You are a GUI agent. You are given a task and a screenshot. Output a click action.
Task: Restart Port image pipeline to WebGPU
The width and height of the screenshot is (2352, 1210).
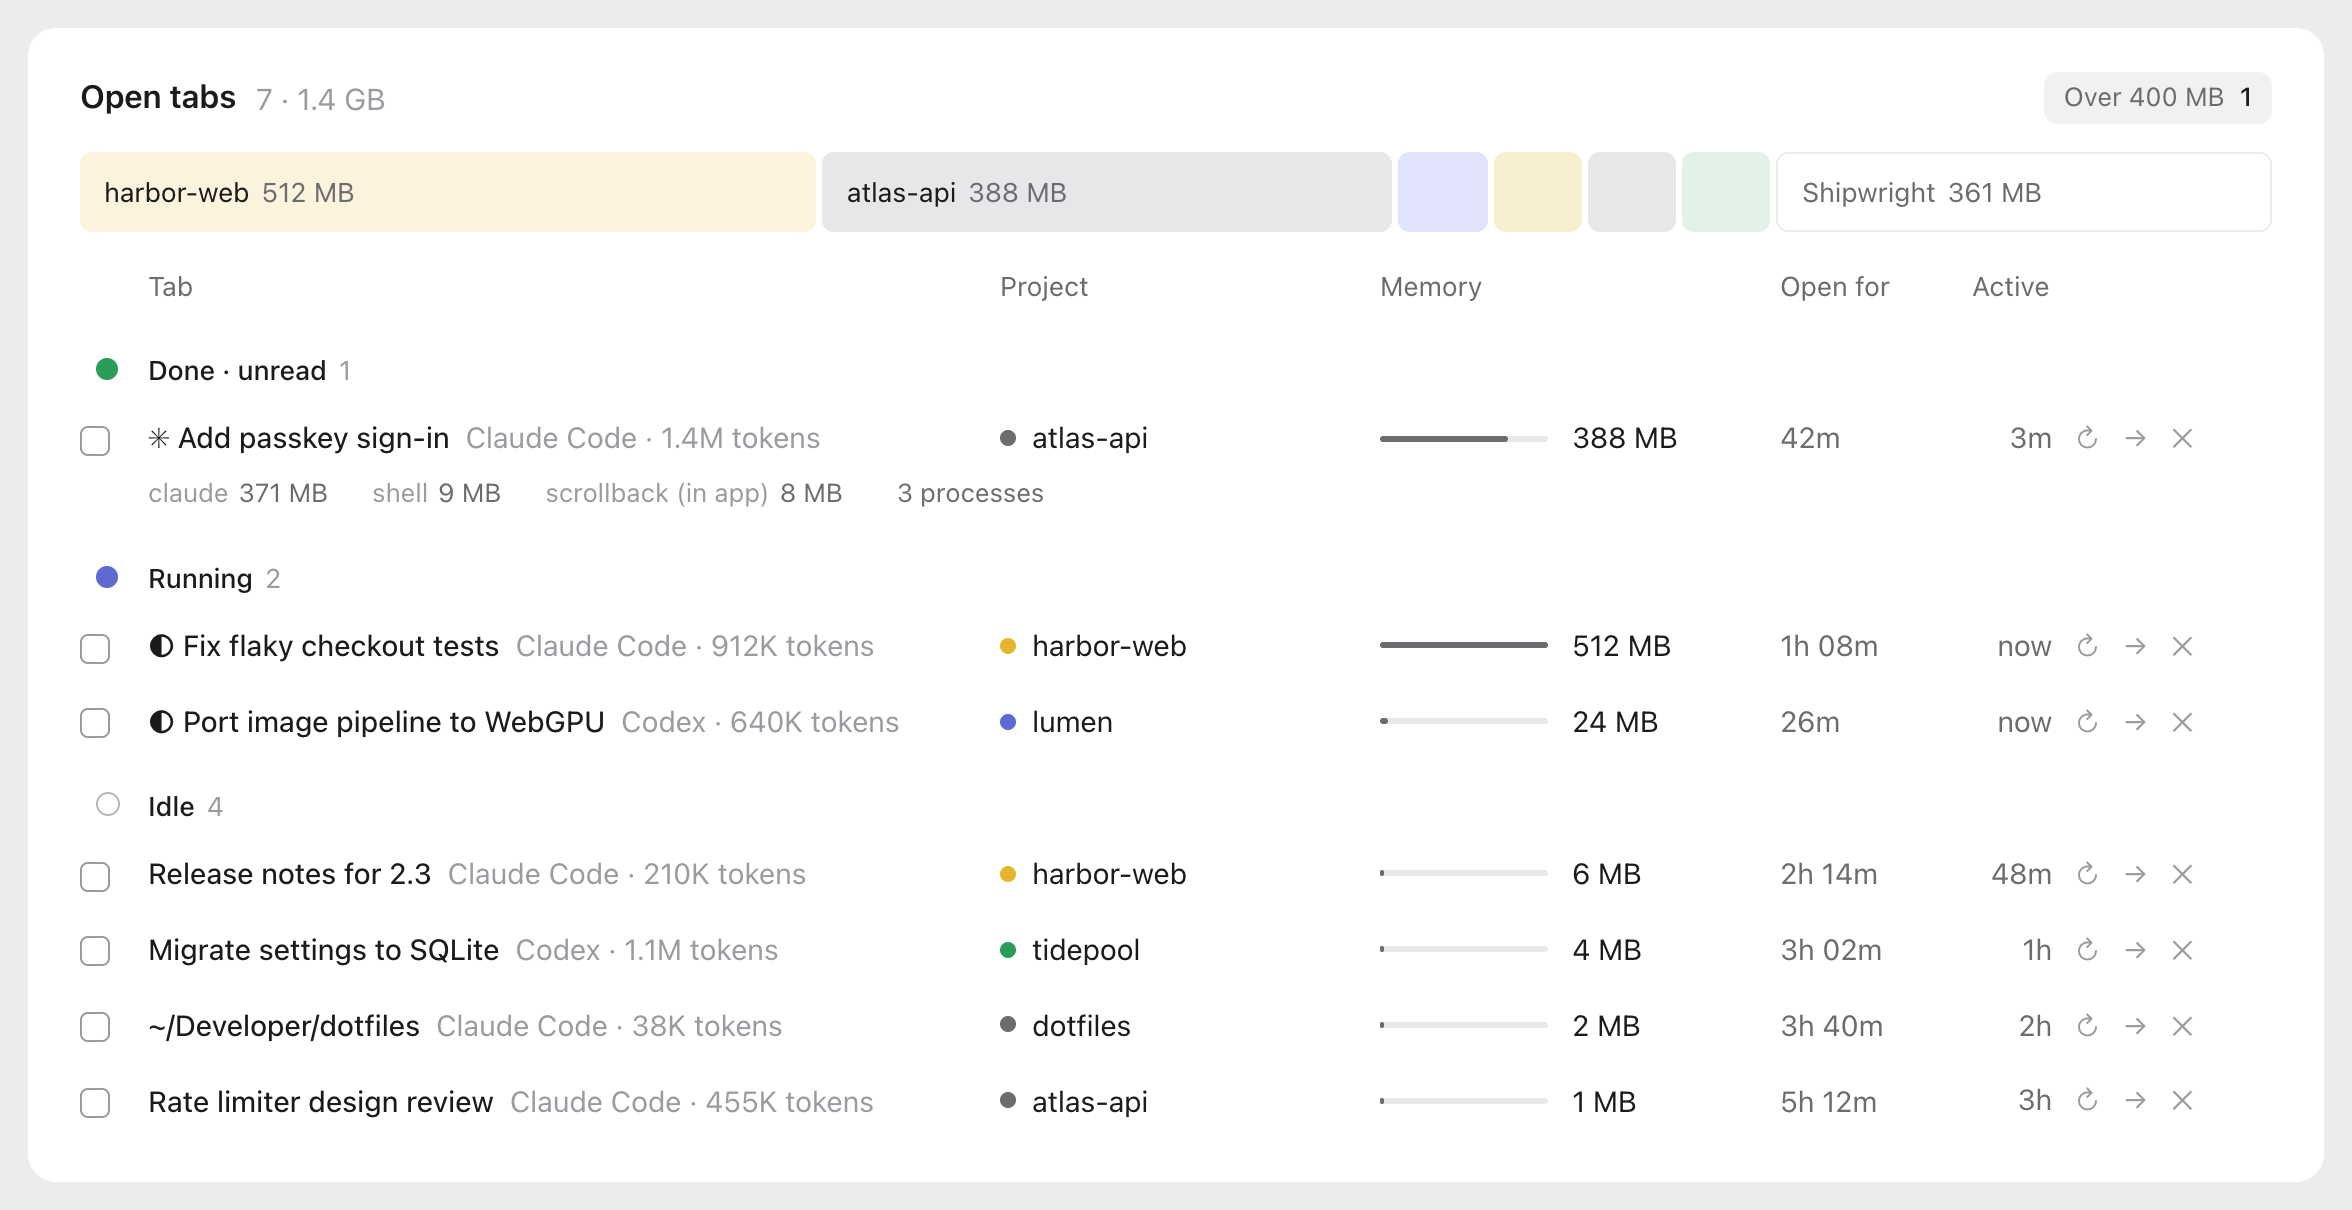2087,722
